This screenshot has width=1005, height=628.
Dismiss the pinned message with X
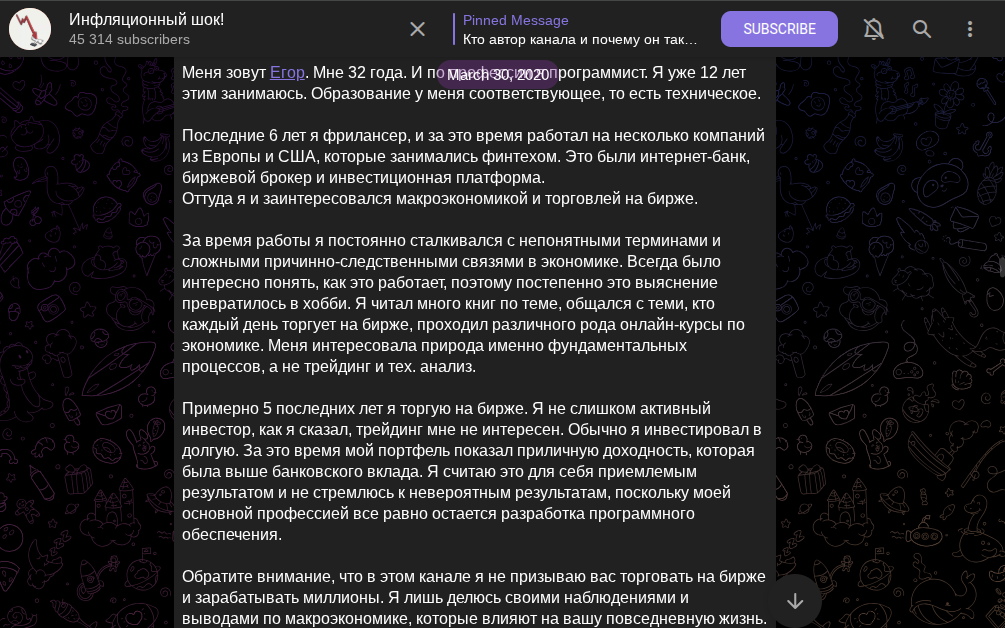(417, 29)
